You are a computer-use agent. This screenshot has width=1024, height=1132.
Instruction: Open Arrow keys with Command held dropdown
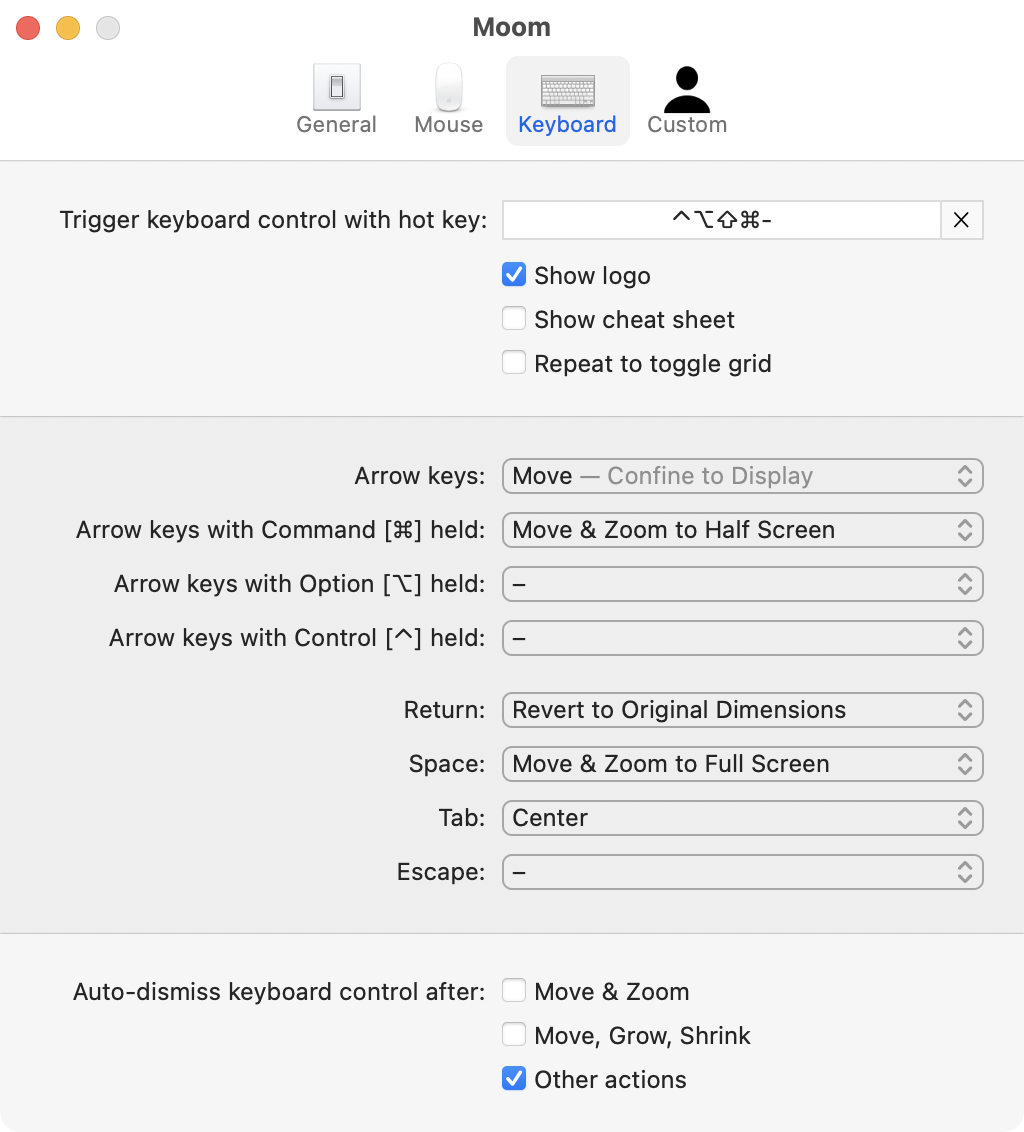742,530
